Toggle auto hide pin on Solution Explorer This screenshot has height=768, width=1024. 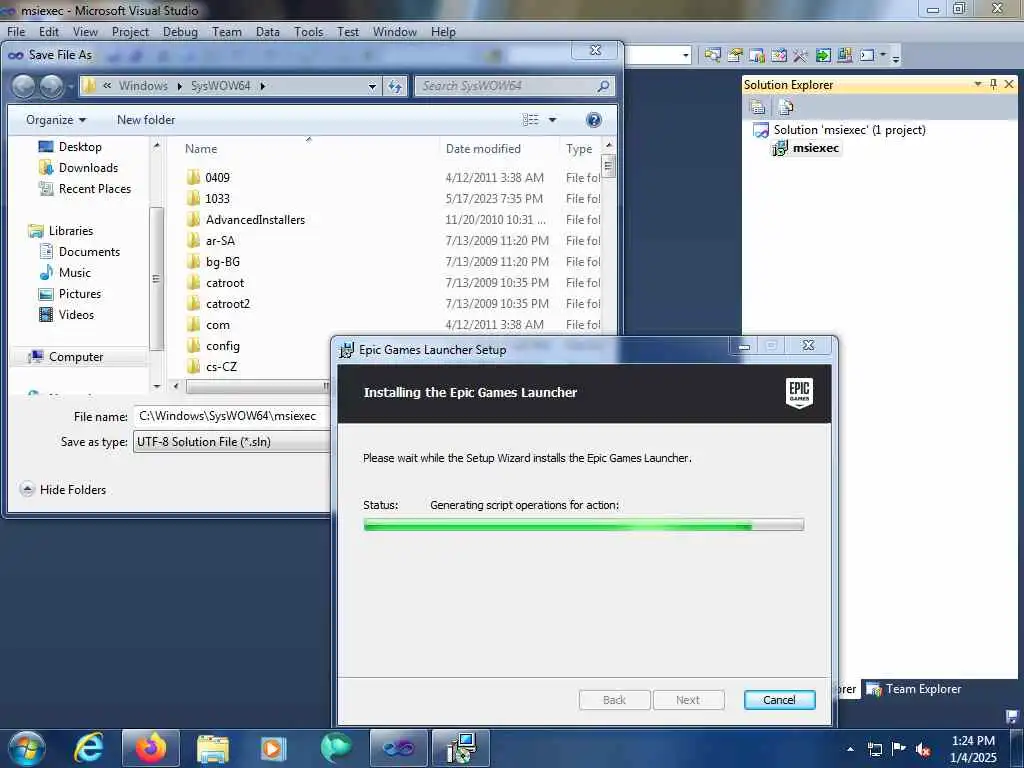pos(993,84)
